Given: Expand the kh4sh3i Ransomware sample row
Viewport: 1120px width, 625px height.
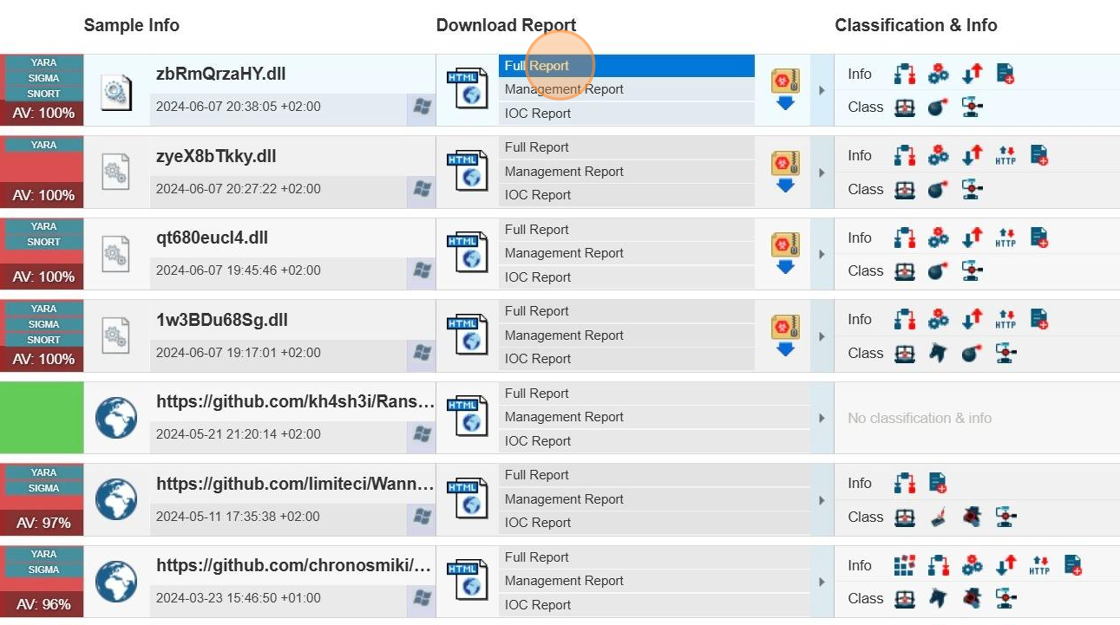Looking at the screenshot, I should (x=822, y=416).
